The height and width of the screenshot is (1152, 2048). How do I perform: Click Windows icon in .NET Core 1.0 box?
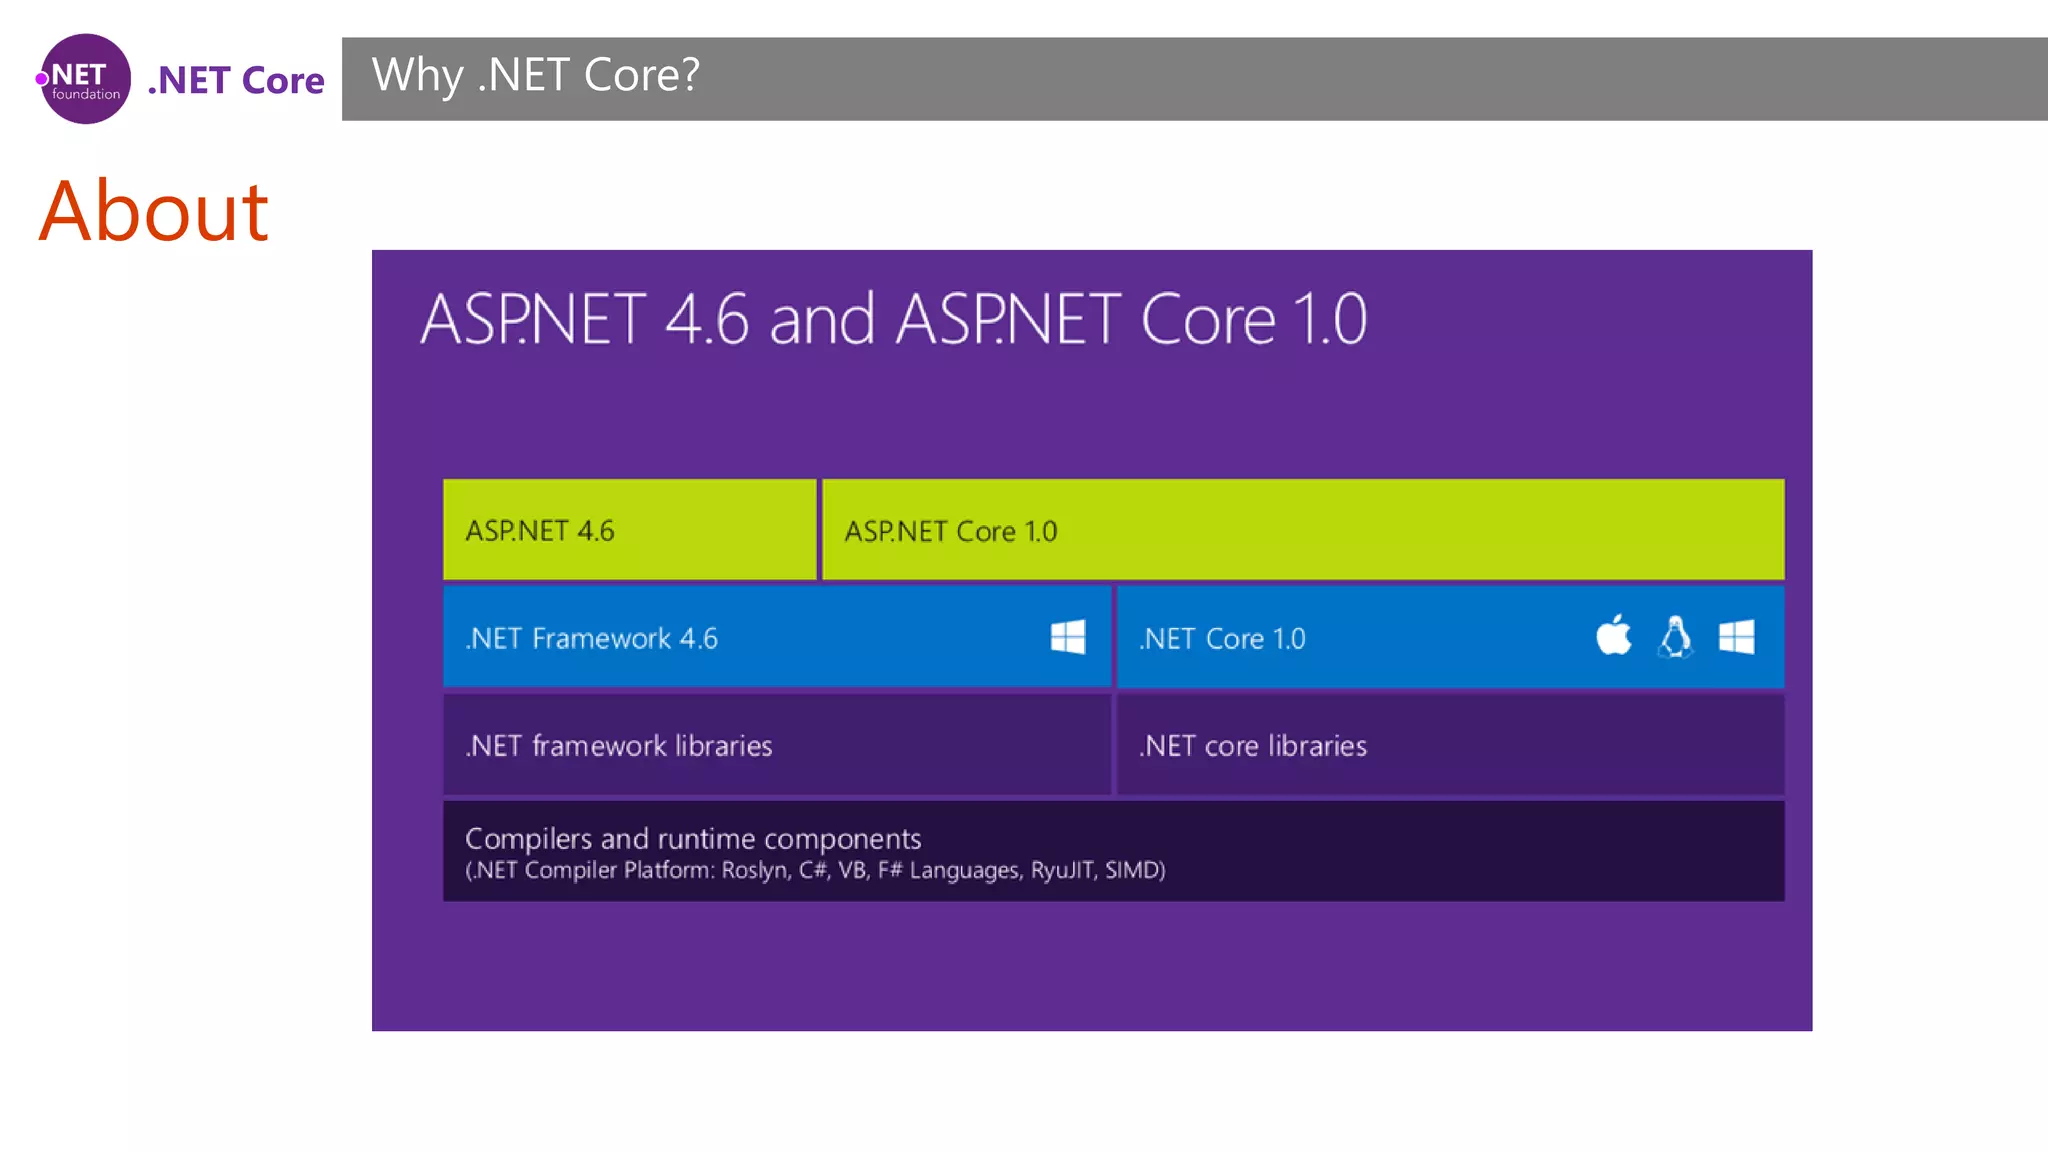pos(1736,637)
